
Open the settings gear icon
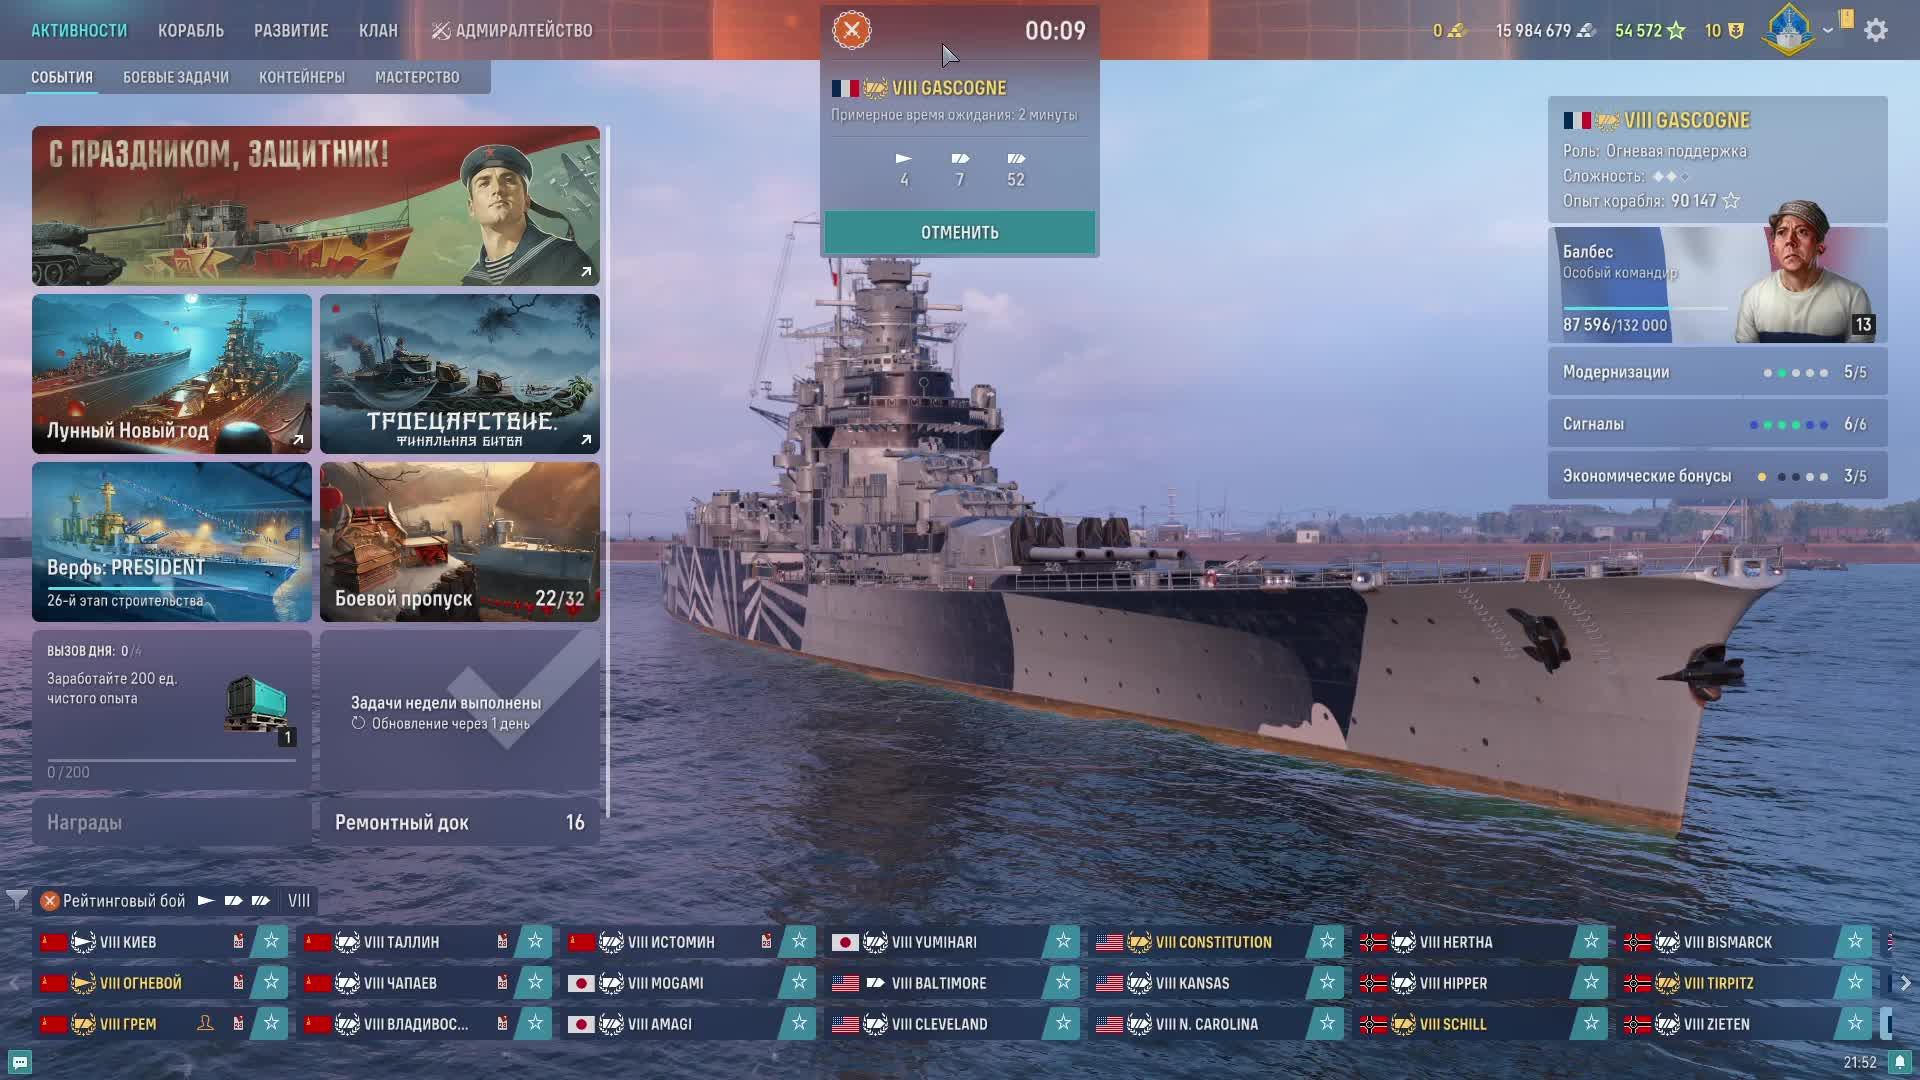click(x=1876, y=30)
